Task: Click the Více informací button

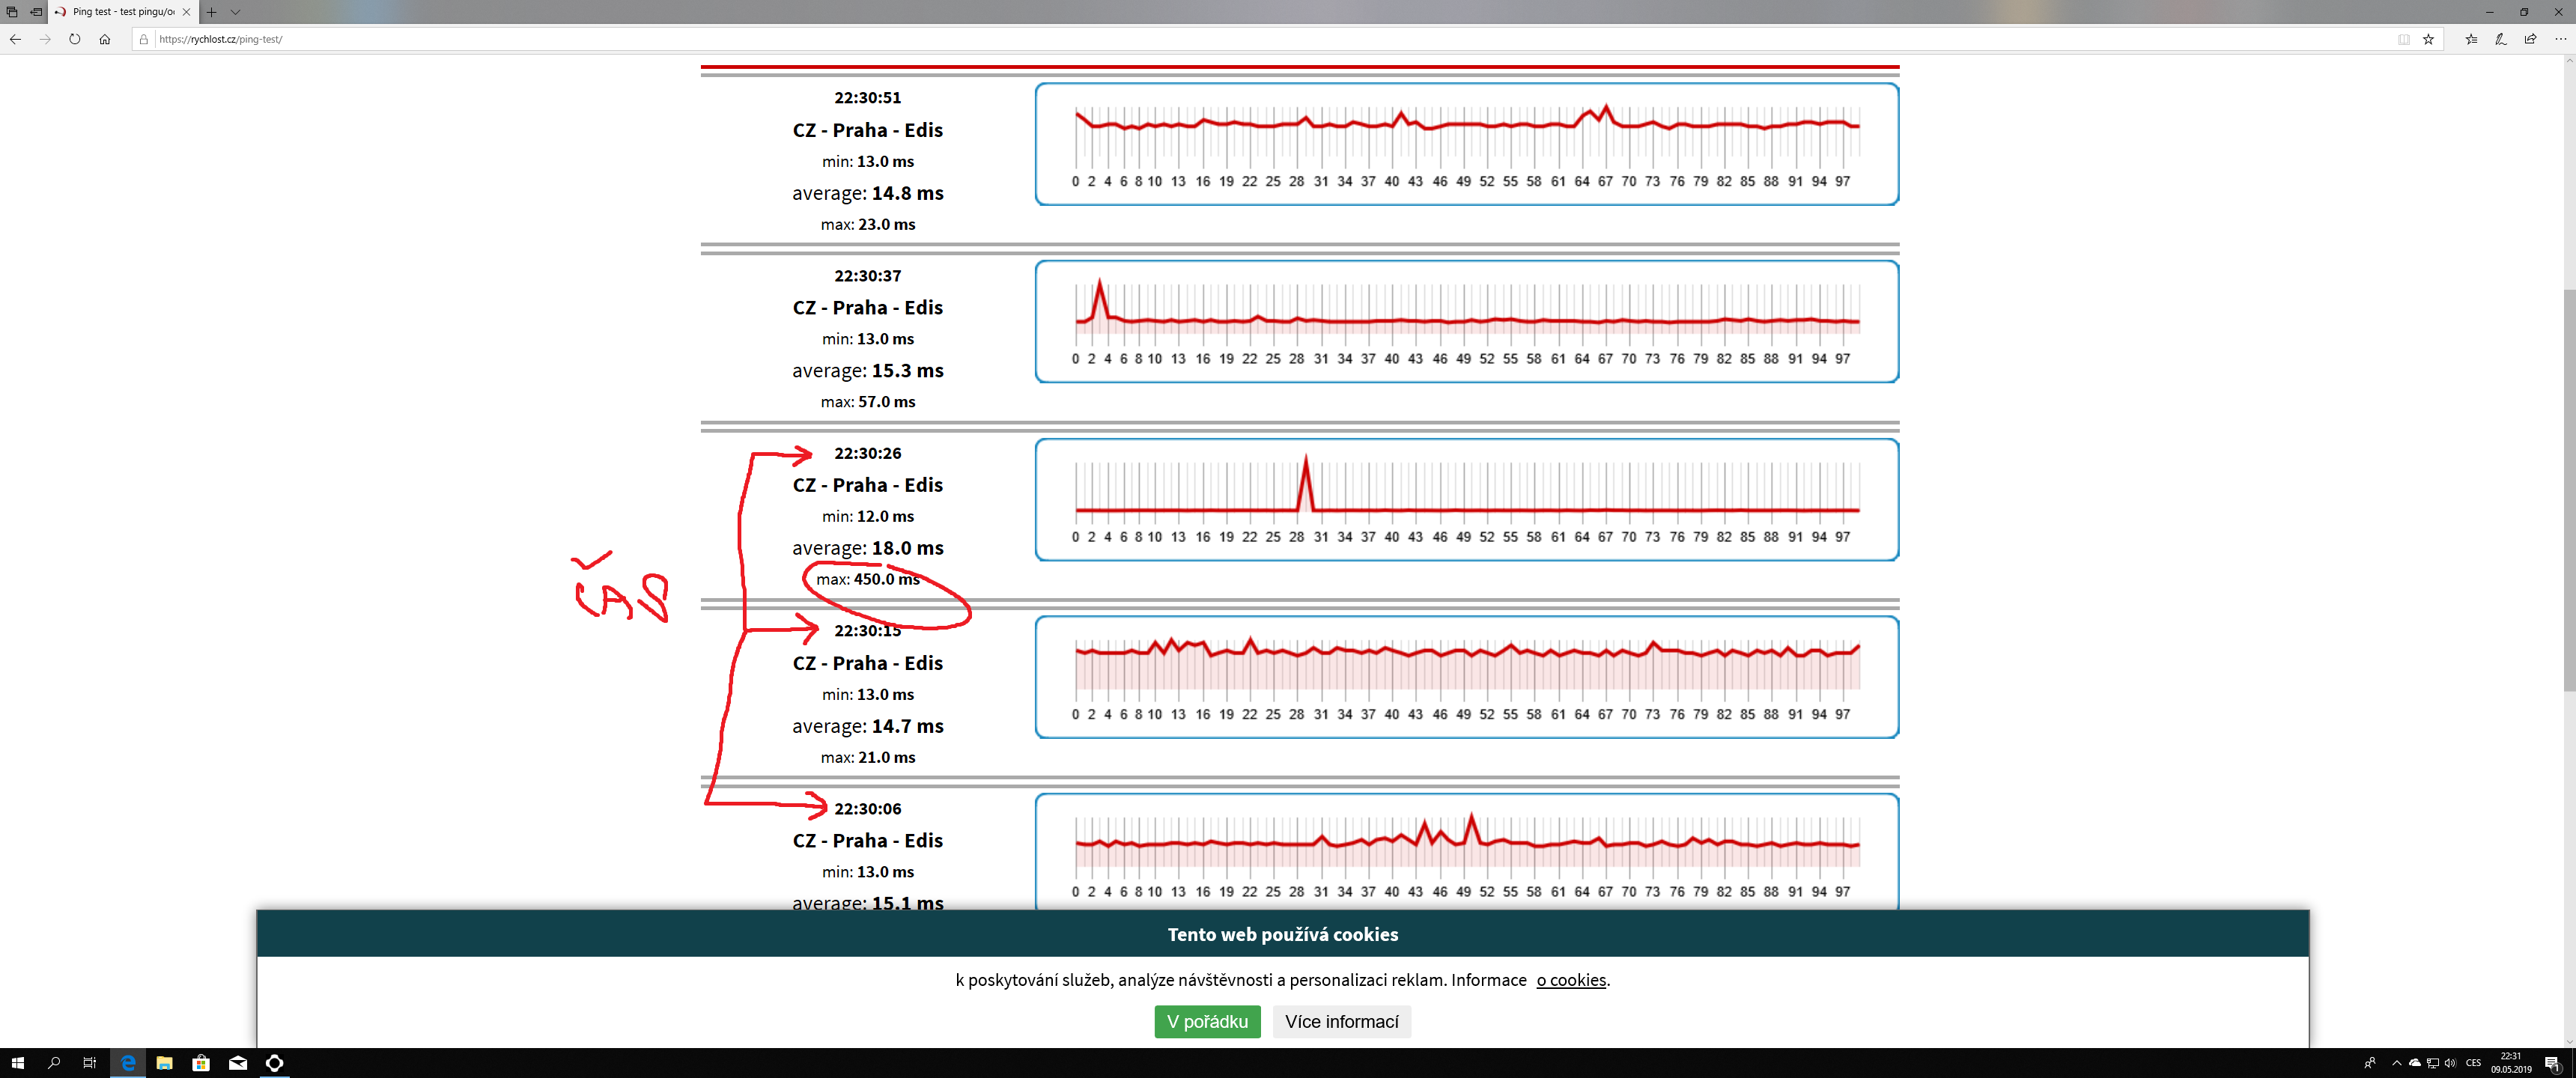Action: tap(1341, 1021)
